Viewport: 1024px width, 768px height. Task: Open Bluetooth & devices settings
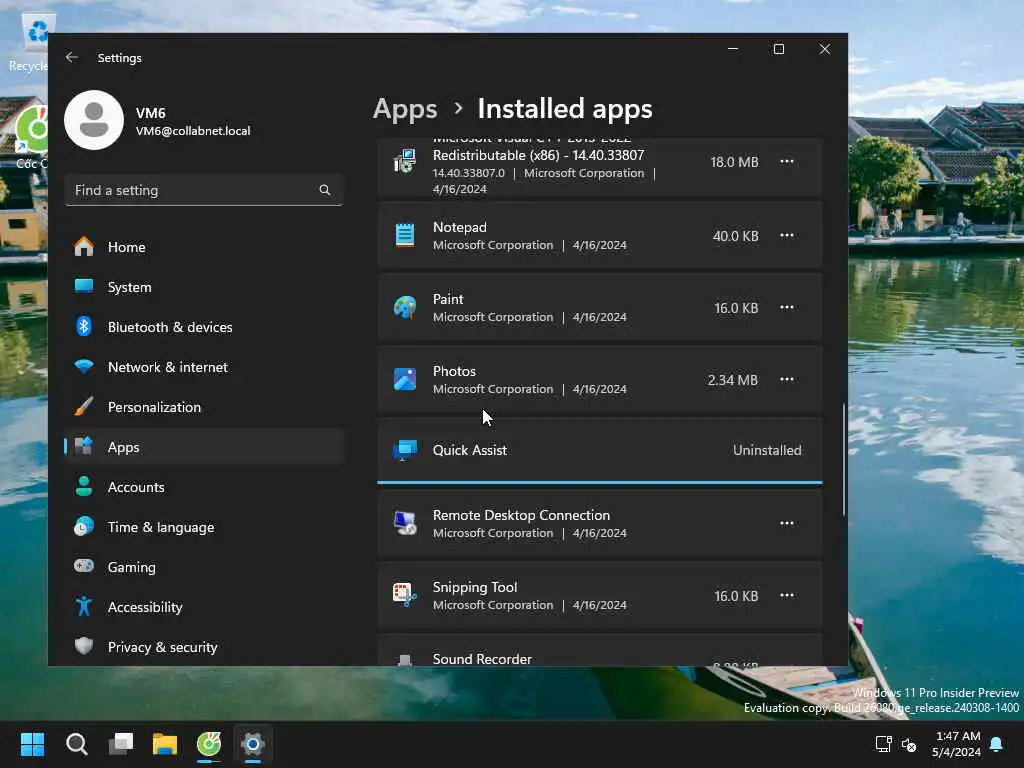click(x=204, y=327)
